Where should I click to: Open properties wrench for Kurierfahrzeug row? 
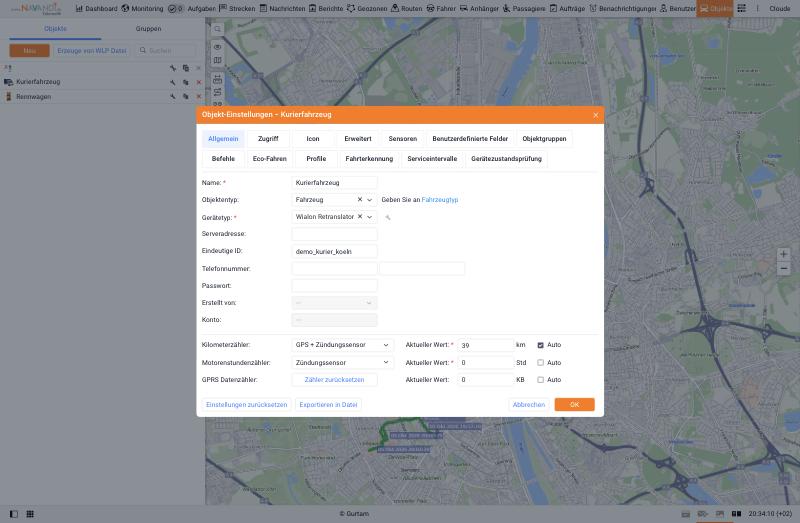173,82
